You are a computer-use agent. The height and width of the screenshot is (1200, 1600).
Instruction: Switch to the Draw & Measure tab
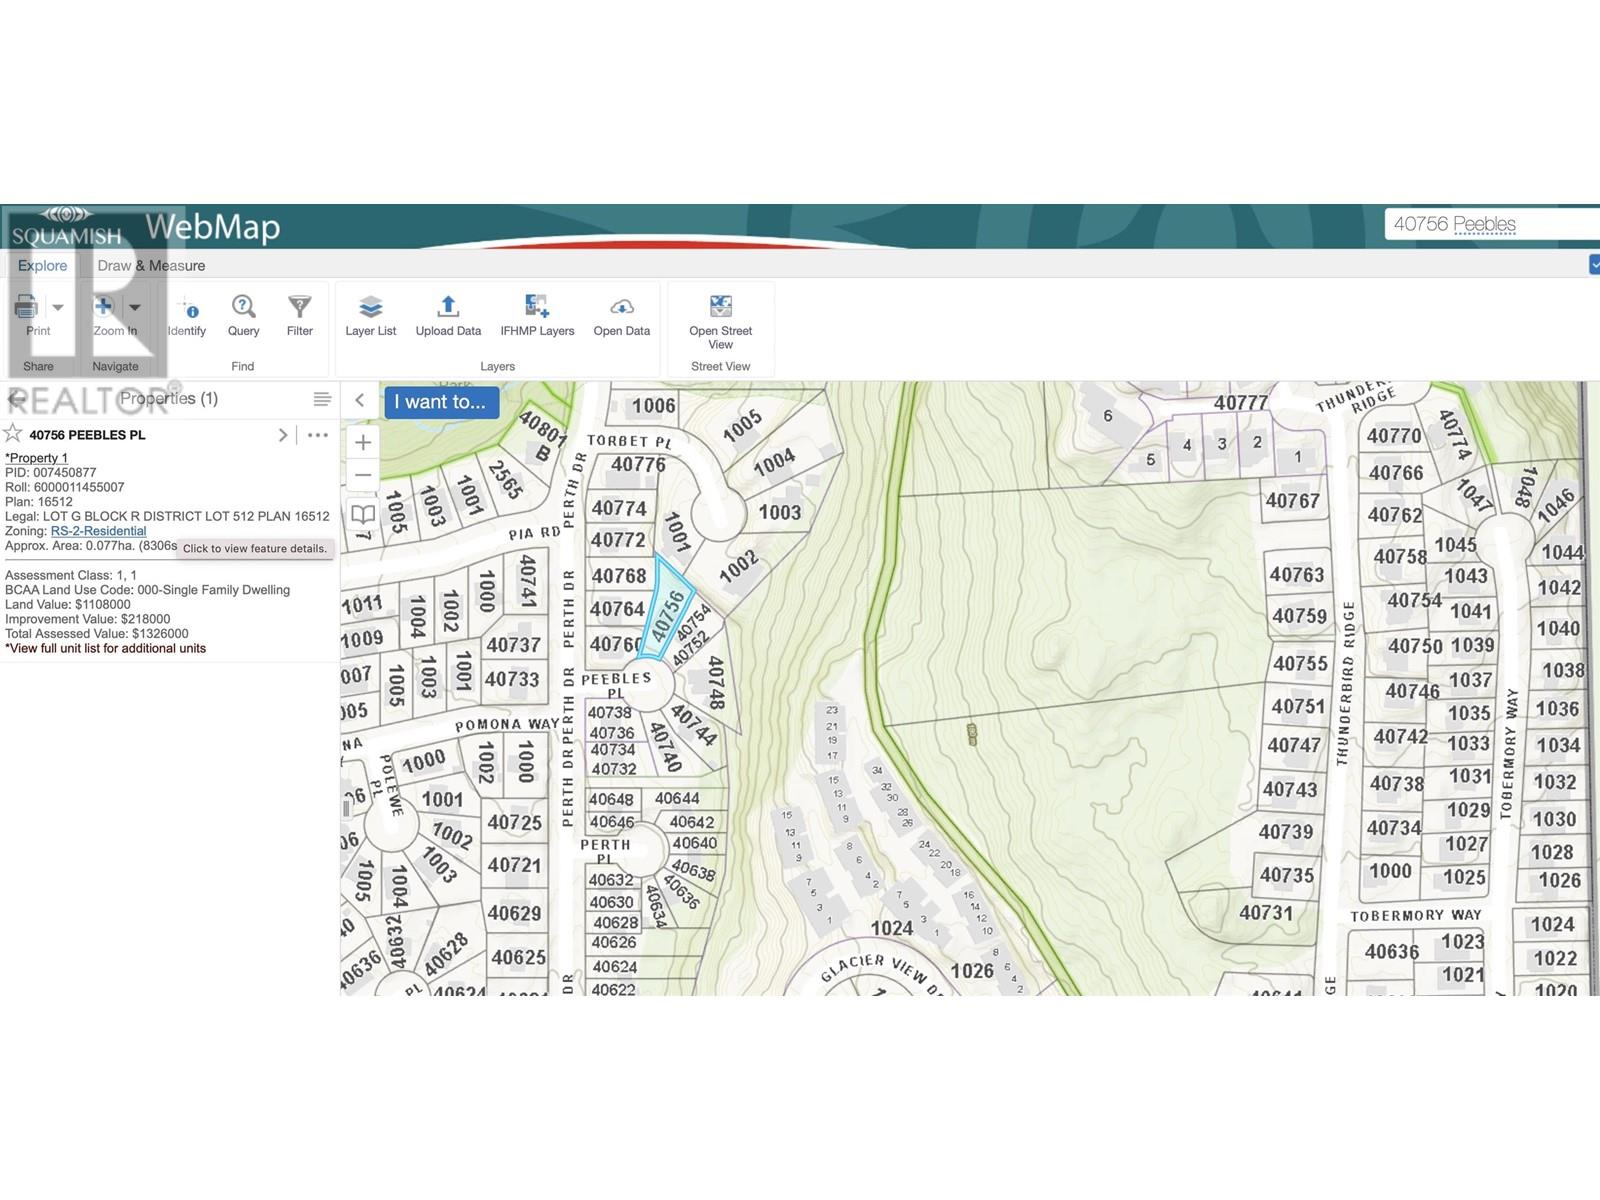(x=151, y=265)
